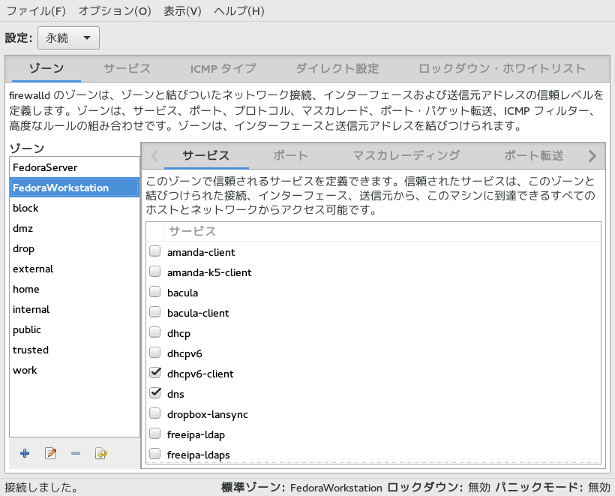The height and width of the screenshot is (496, 615).
Task: Click the load zone defaults icon
Action: [101, 454]
